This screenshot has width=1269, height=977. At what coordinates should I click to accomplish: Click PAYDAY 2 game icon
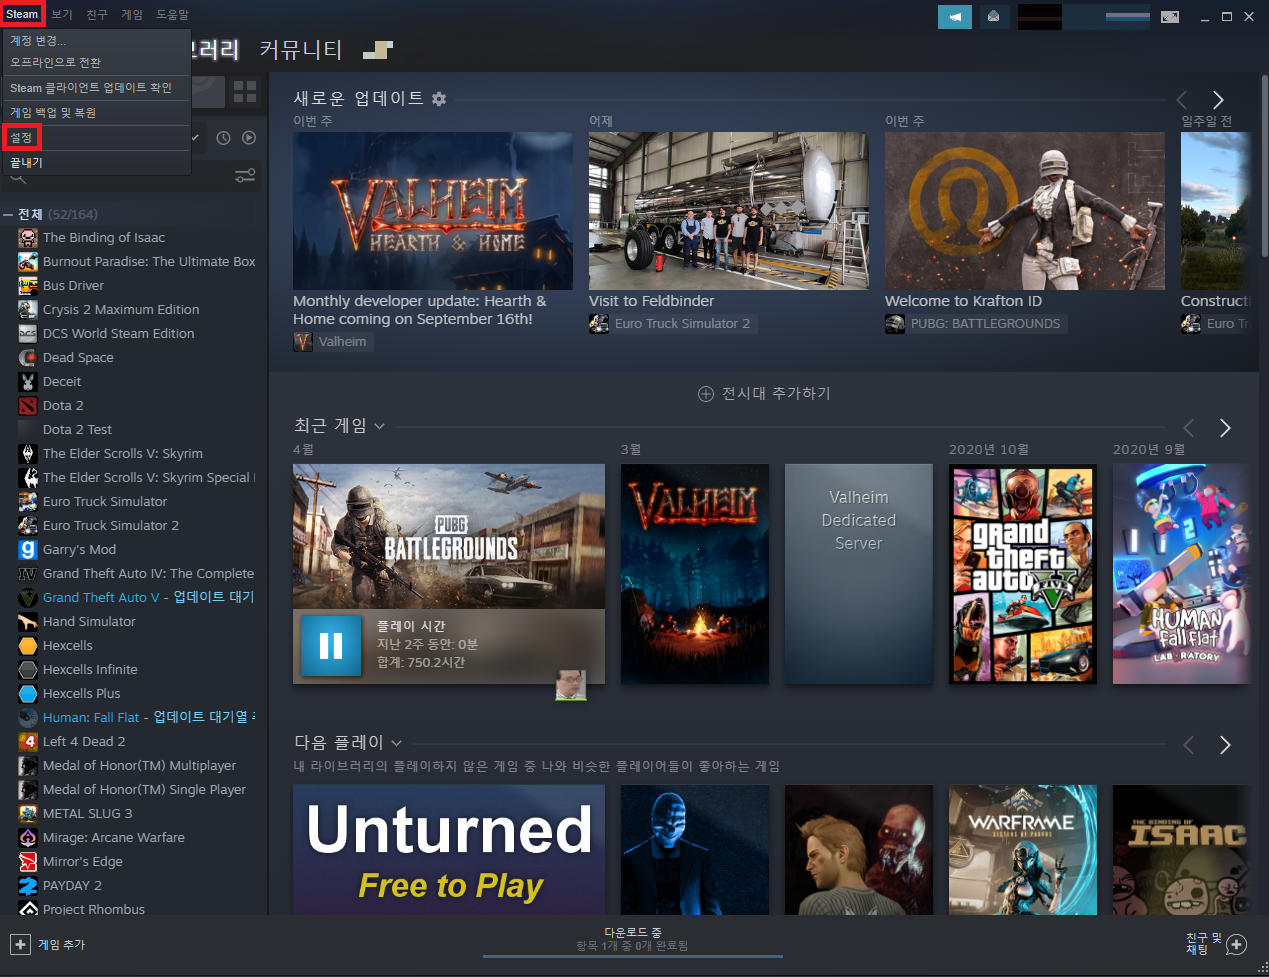[x=28, y=886]
